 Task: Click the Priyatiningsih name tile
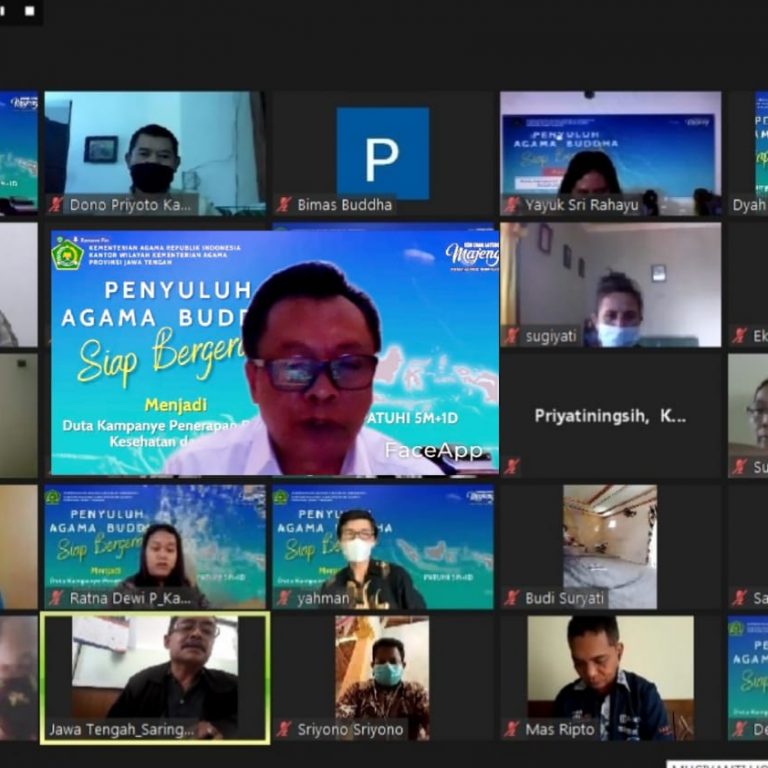(x=611, y=416)
